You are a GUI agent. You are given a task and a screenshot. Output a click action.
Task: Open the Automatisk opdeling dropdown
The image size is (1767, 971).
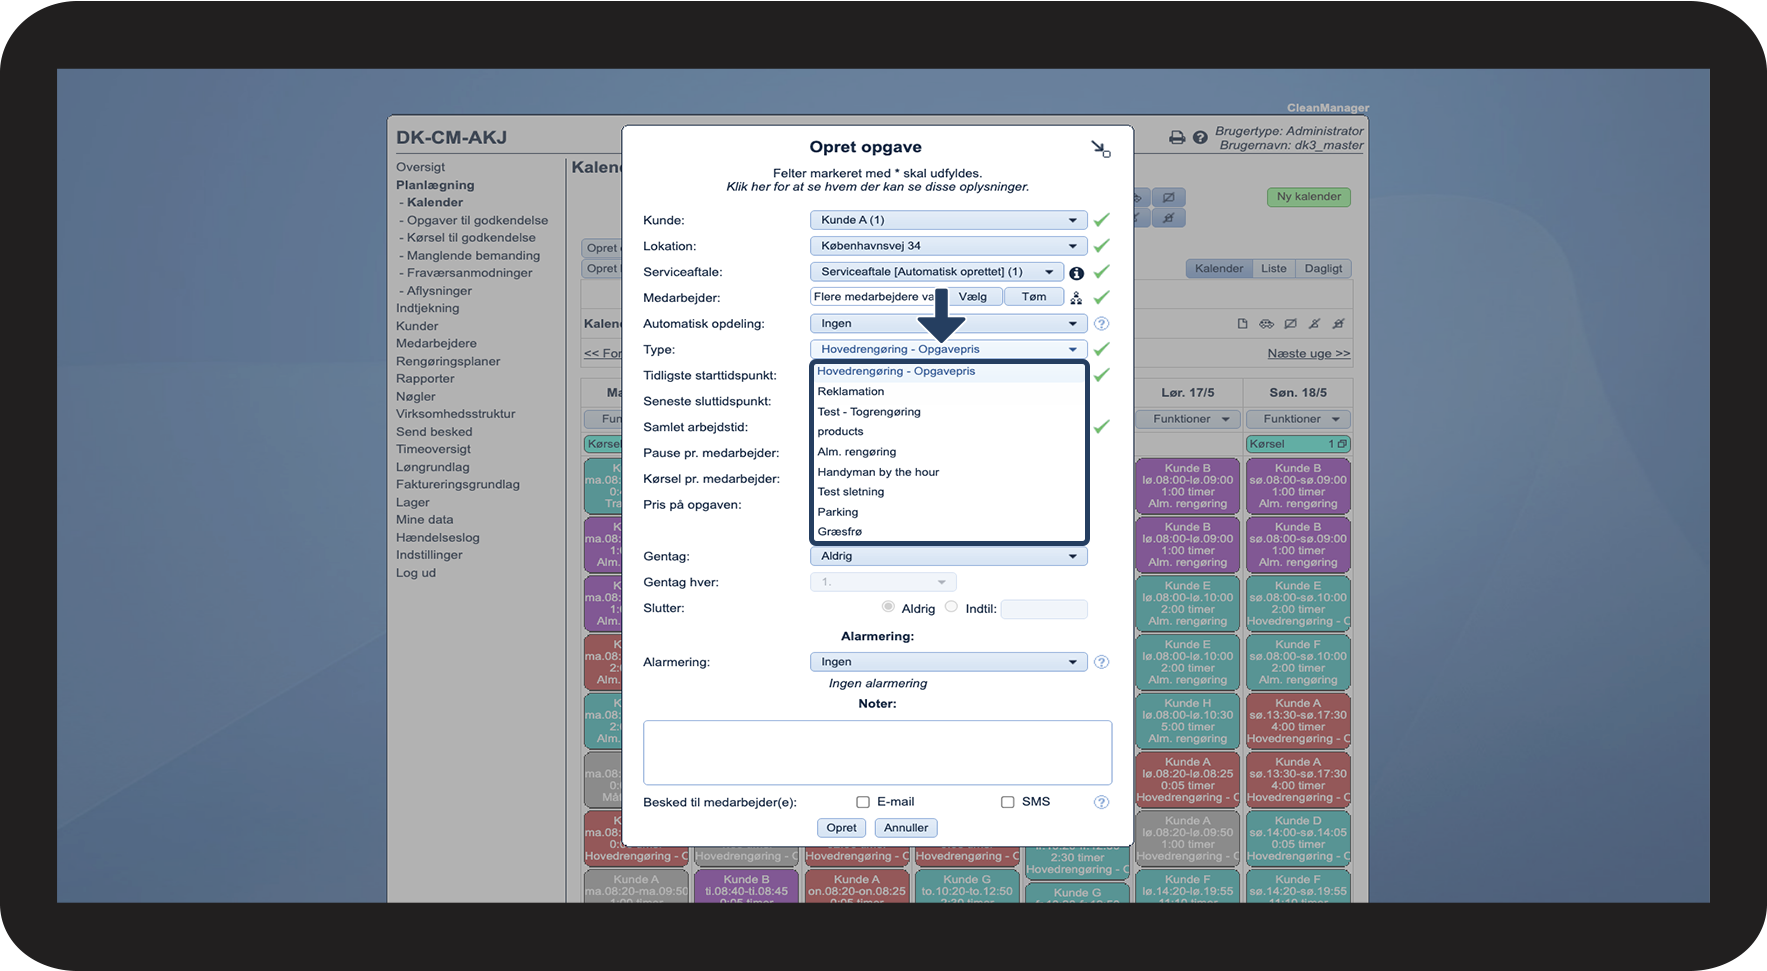(948, 324)
